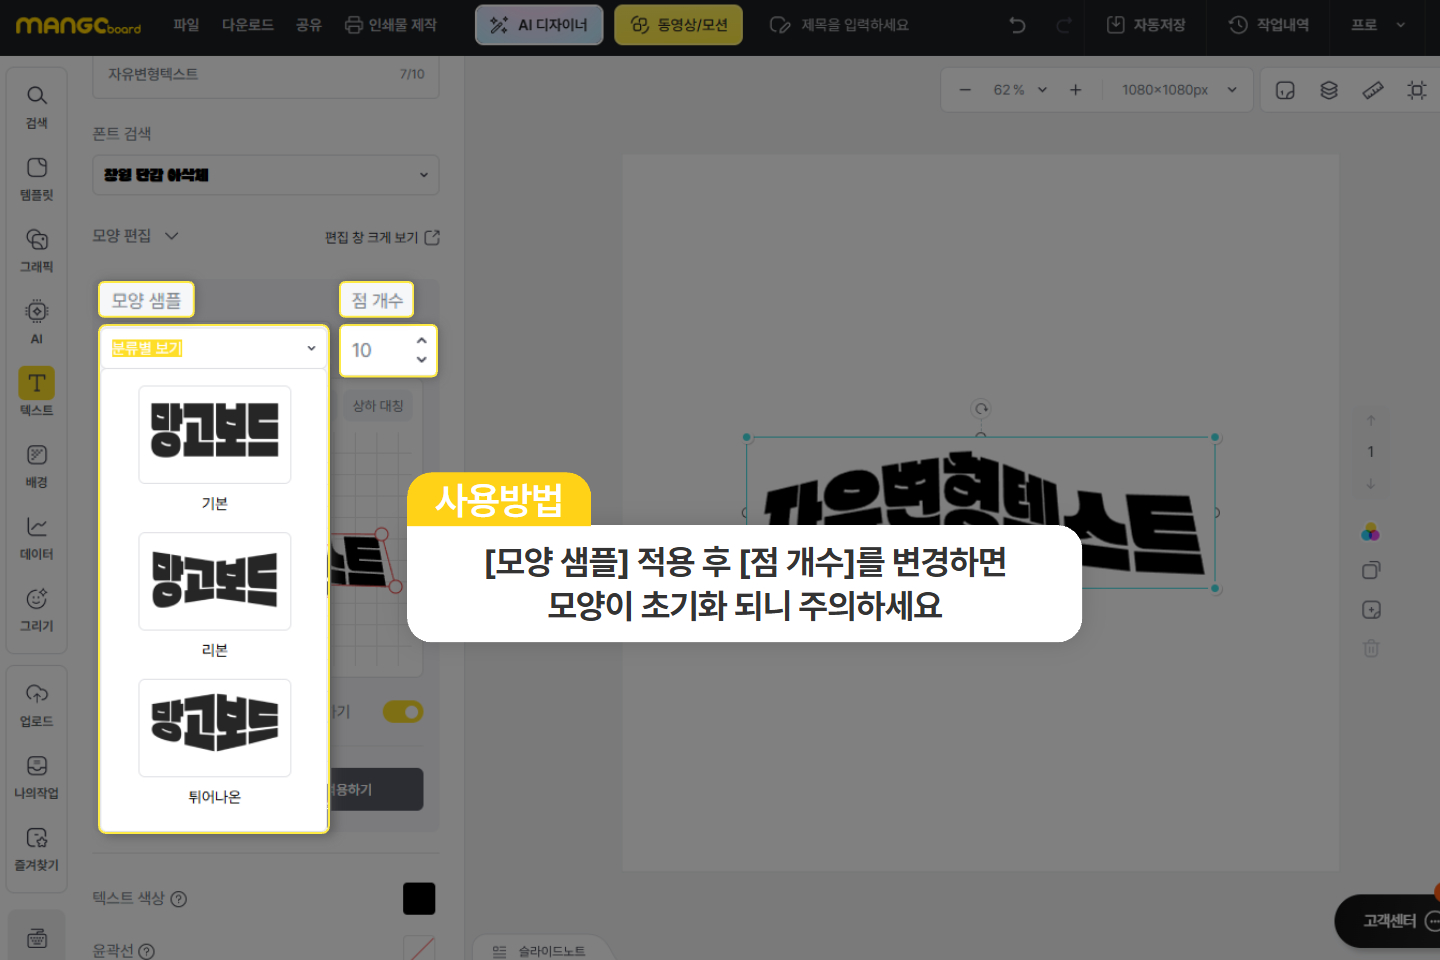
Task: Open the font selection dropdown
Action: 266,175
